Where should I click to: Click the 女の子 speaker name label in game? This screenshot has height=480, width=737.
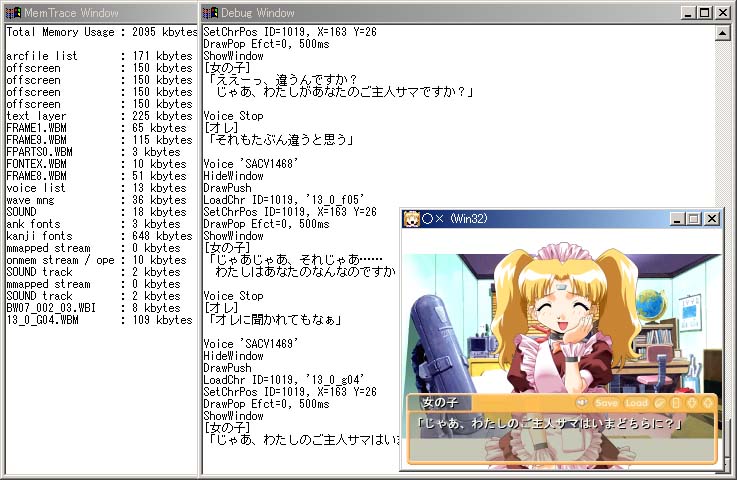coord(440,402)
